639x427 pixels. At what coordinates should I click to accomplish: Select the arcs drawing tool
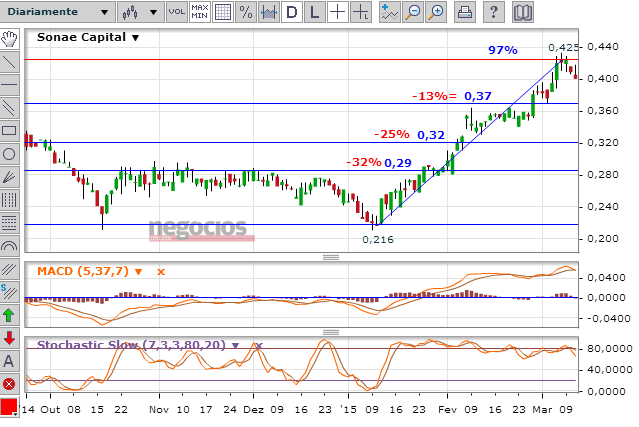(9, 246)
